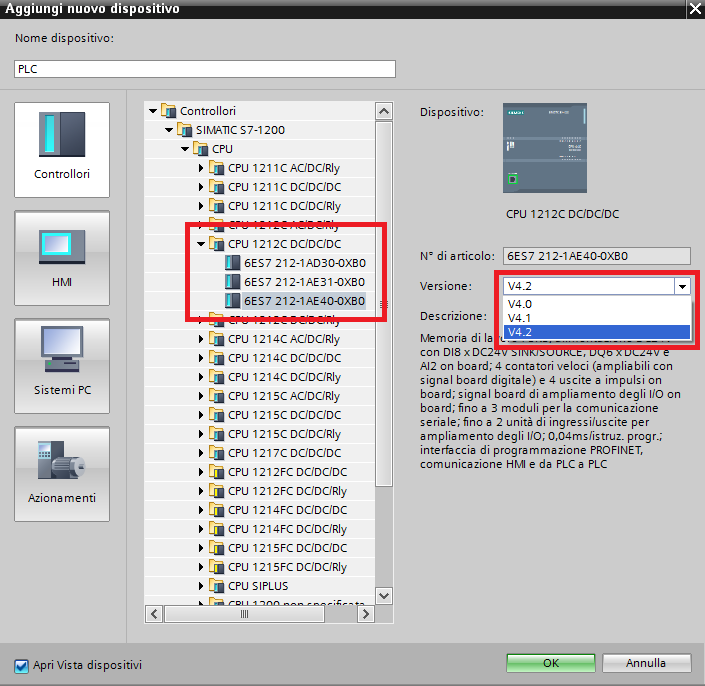This screenshot has width=705, height=686.
Task: Toggle Apri Vista dispositivi checkbox
Action: point(21,666)
